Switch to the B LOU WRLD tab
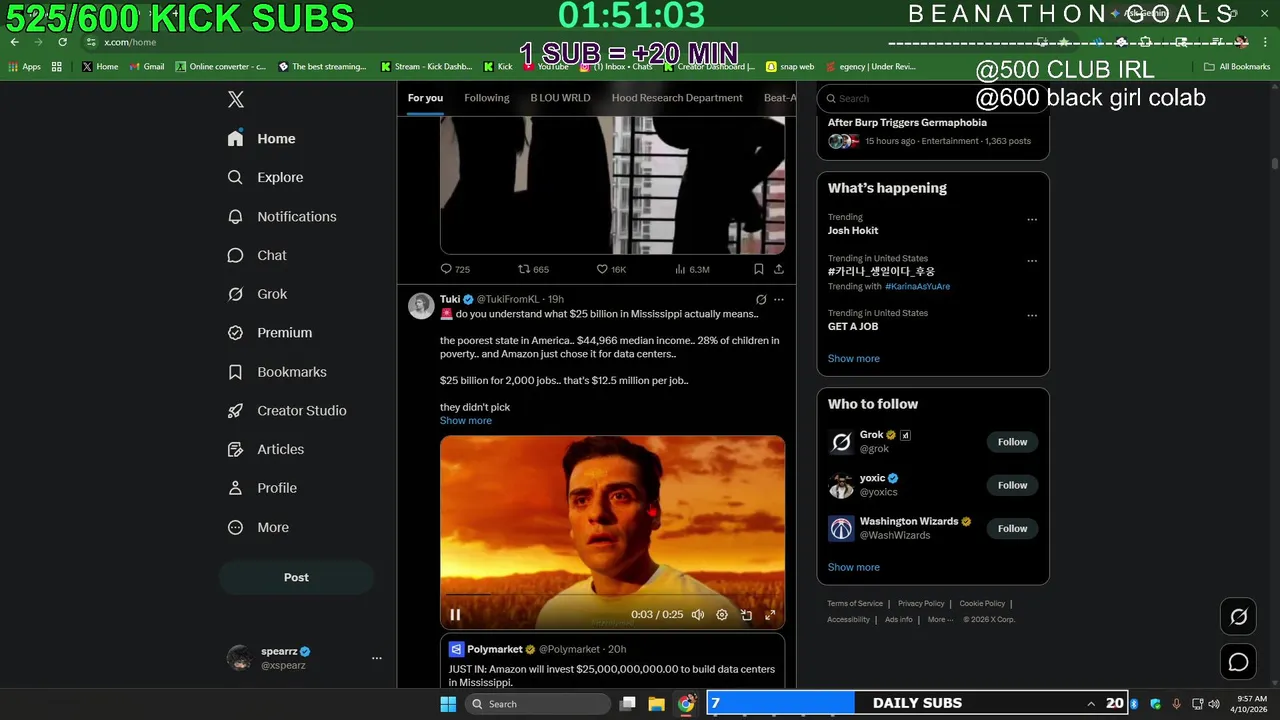The image size is (1280, 720). pyautogui.click(x=560, y=98)
